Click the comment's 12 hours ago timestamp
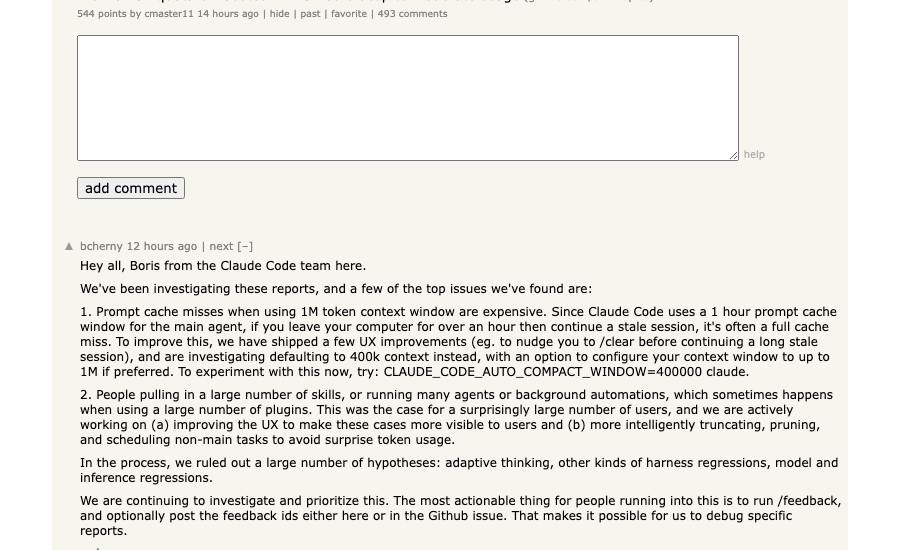The width and height of the screenshot is (900, 550). [x=162, y=246]
